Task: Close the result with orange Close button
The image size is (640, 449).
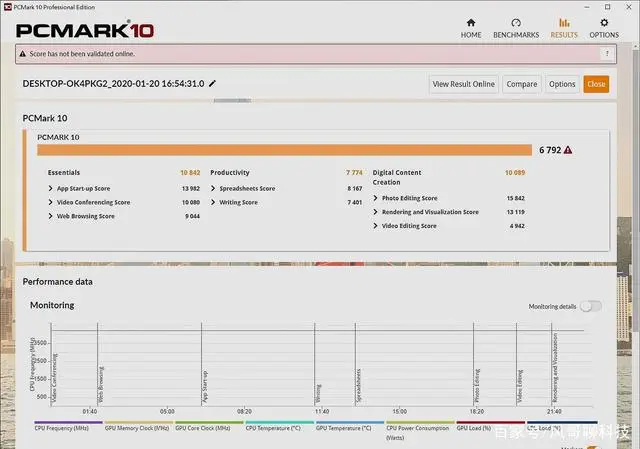Action: [x=596, y=84]
